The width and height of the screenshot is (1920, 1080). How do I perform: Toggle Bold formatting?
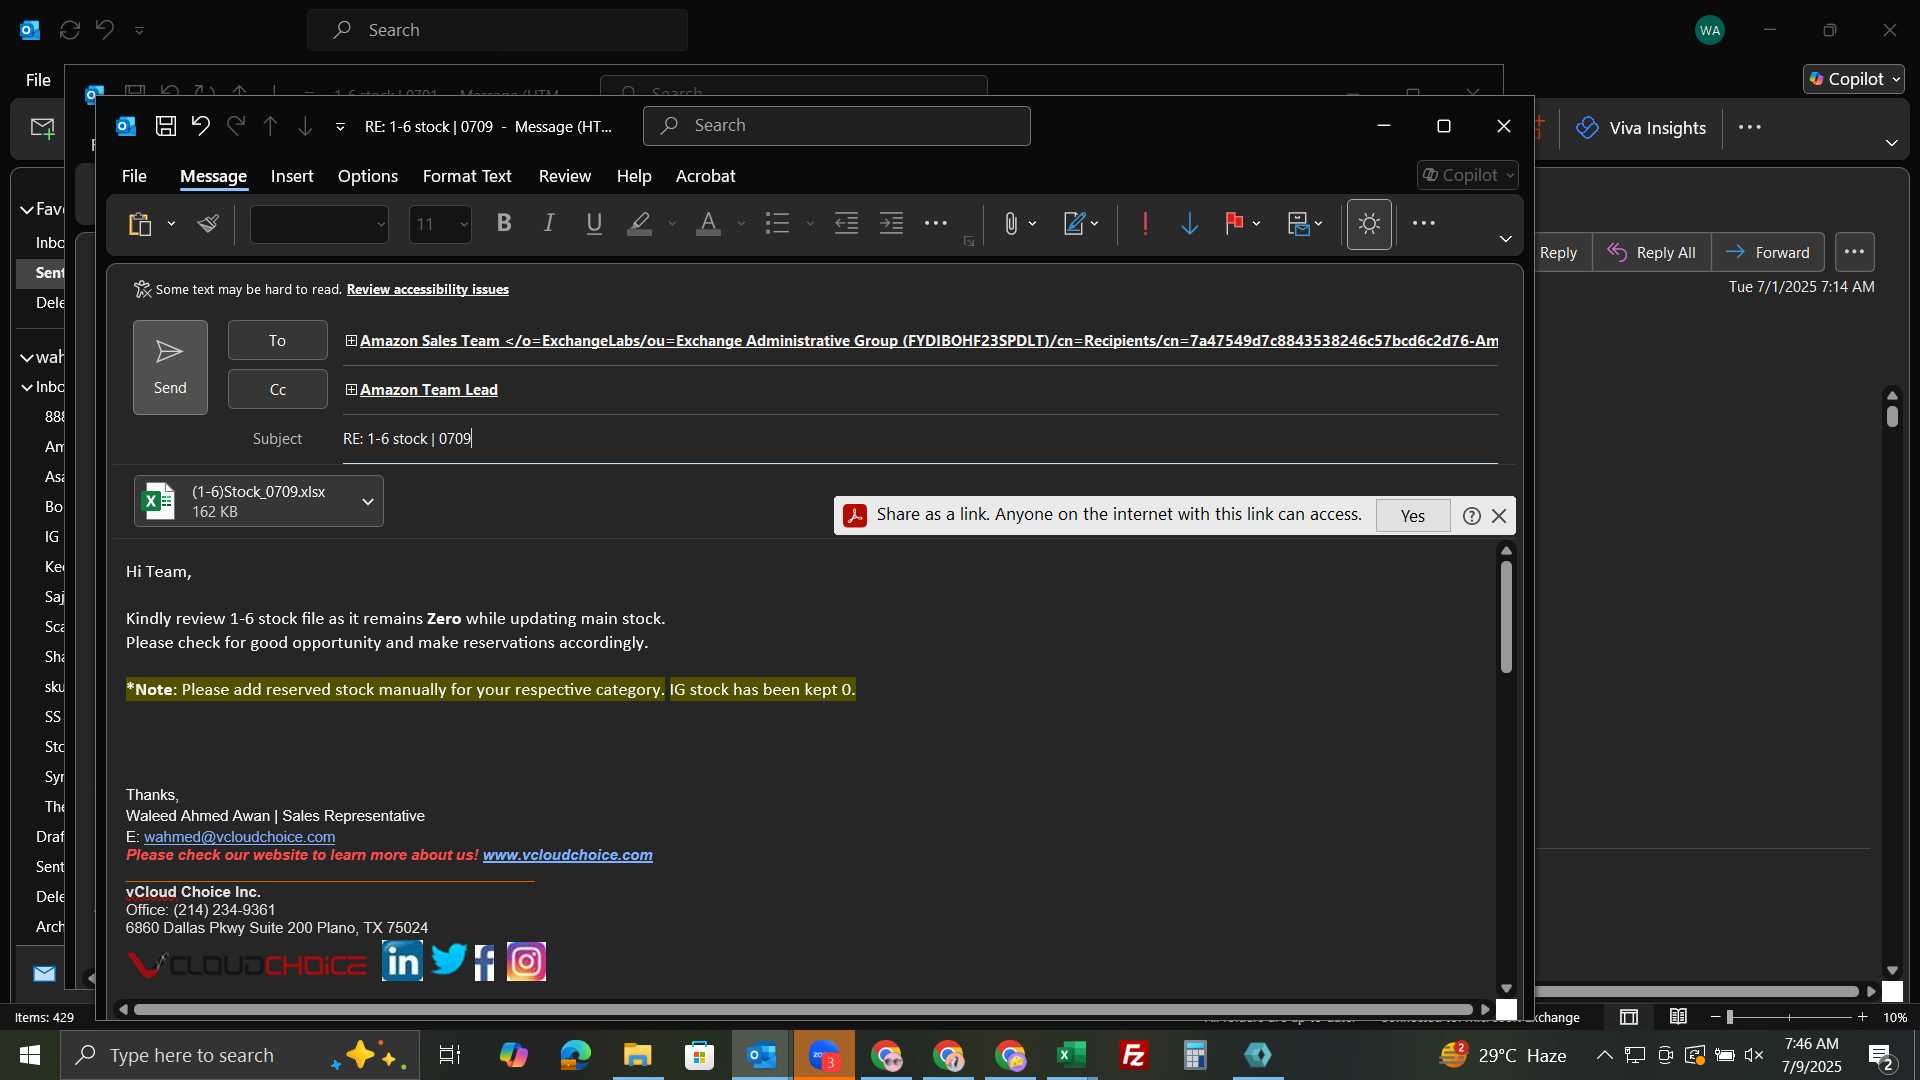pos(504,224)
